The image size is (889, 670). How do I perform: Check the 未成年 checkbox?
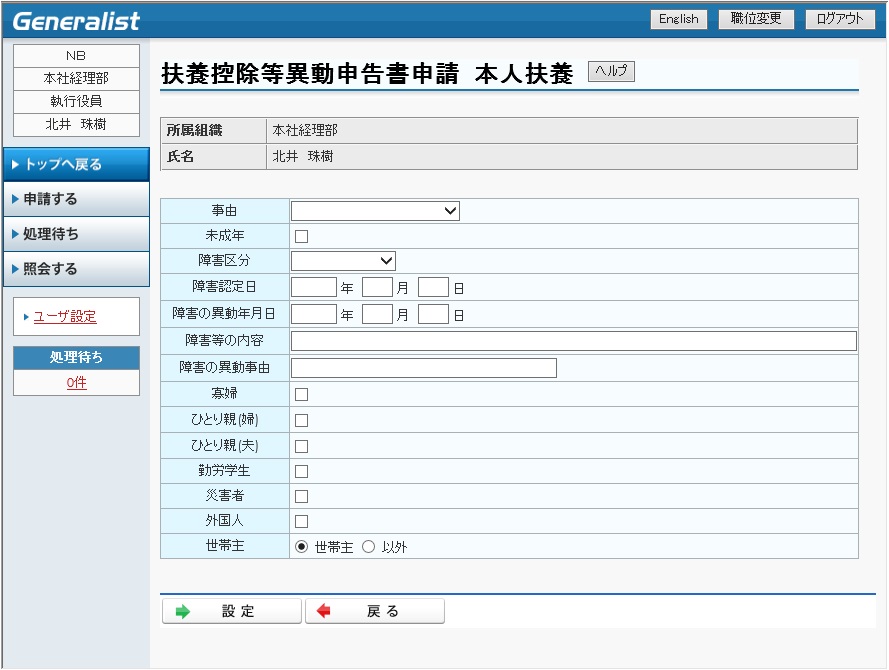302,236
